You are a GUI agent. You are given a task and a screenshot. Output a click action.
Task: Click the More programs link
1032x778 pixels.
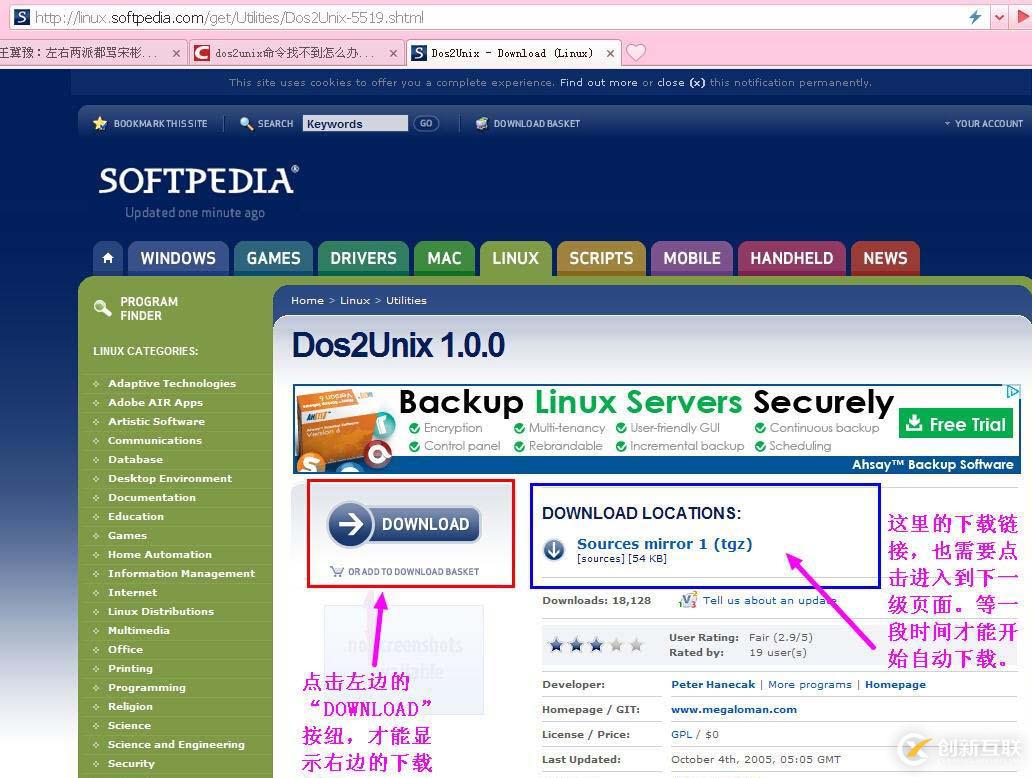pos(810,685)
